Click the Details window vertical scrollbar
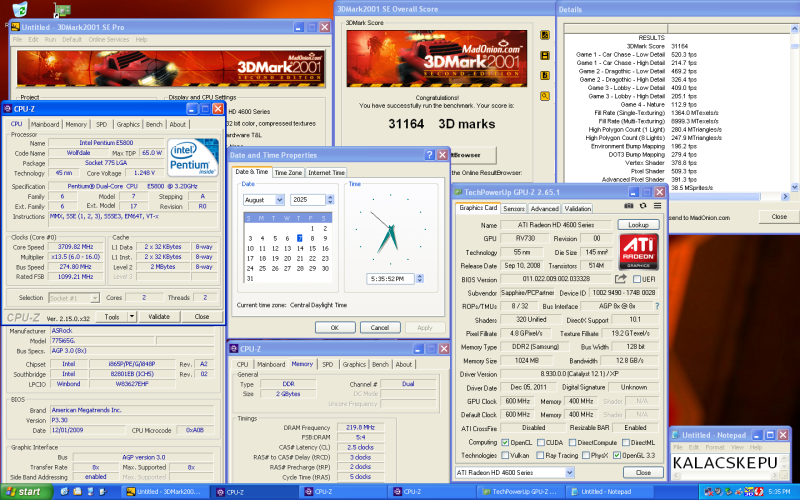The width and height of the screenshot is (800, 500). click(x=794, y=107)
